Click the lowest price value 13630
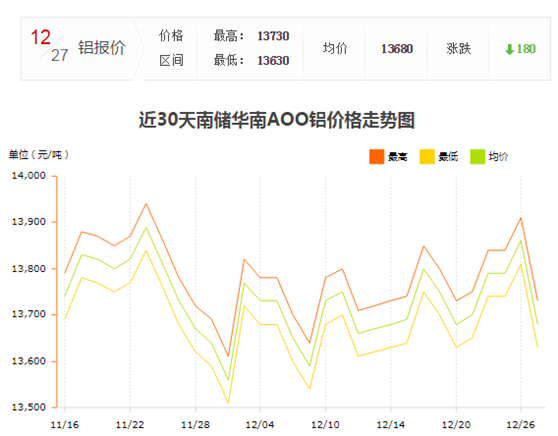The image size is (558, 436). (273, 61)
